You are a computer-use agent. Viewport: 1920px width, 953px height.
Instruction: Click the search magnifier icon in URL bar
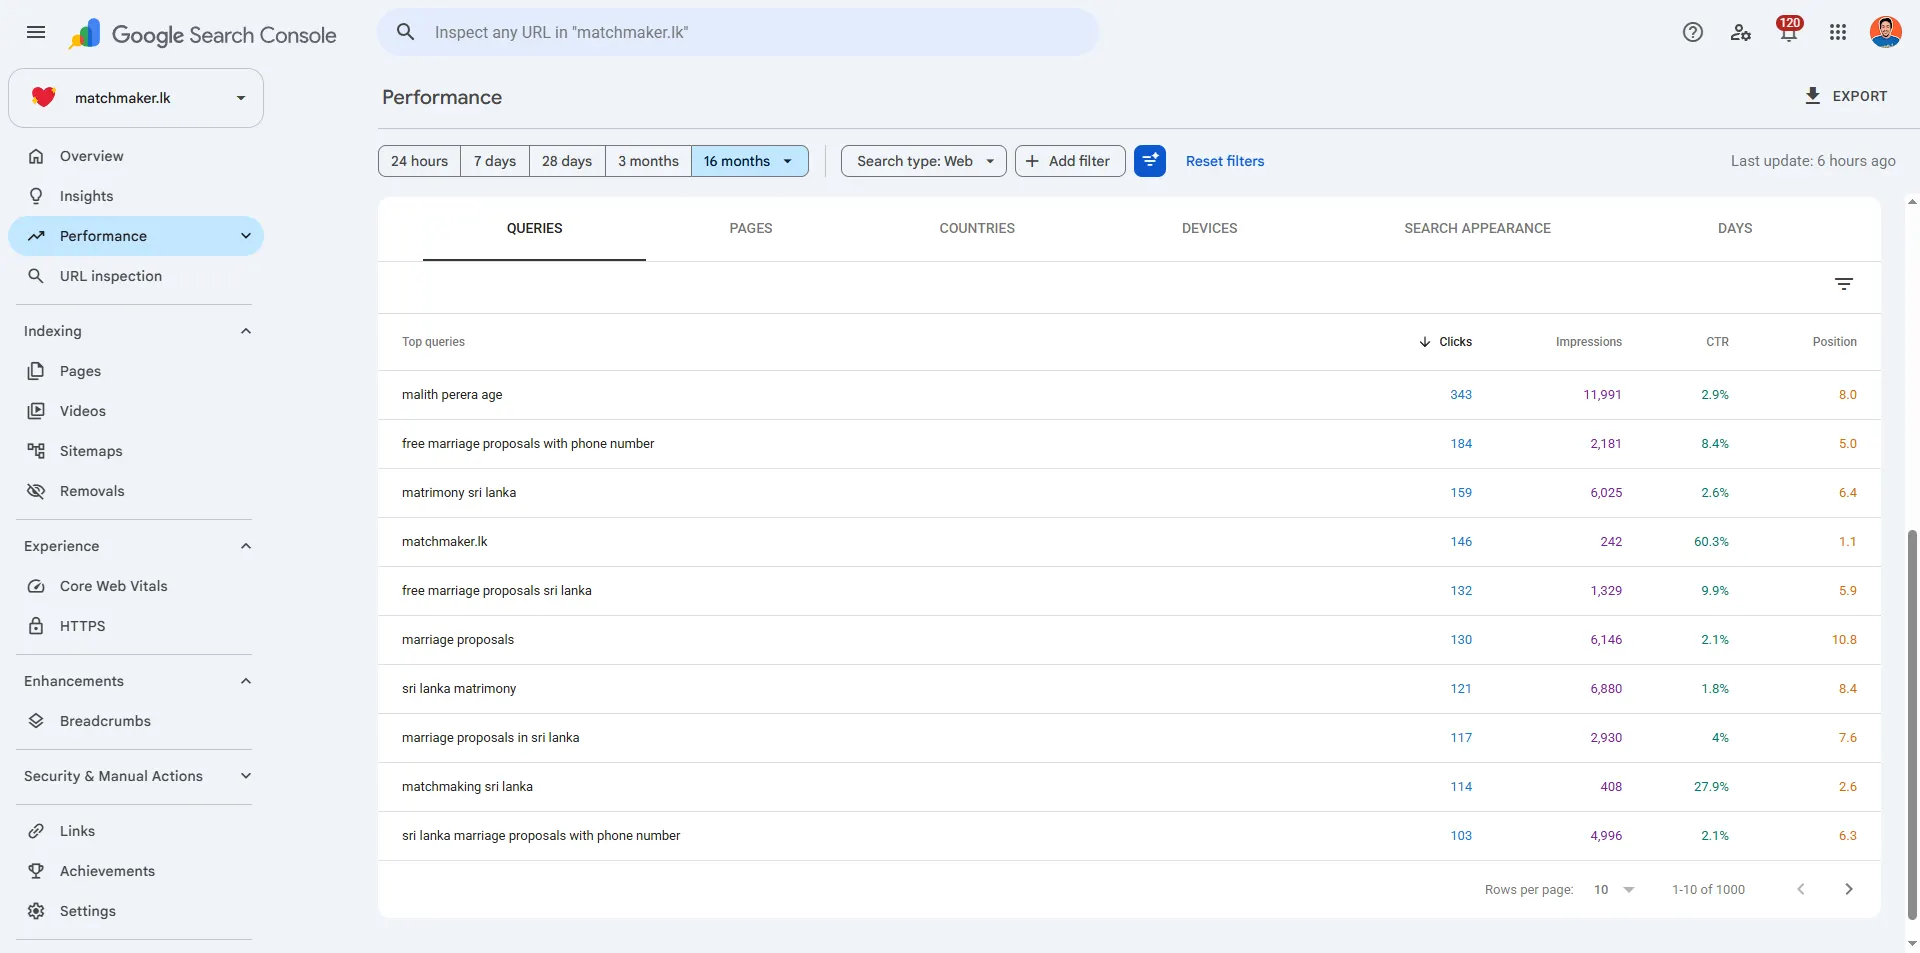(405, 32)
